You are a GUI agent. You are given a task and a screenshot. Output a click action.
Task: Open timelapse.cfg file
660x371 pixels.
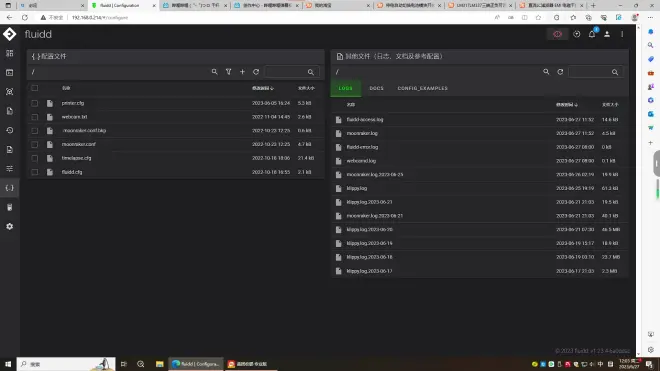tap(76, 158)
